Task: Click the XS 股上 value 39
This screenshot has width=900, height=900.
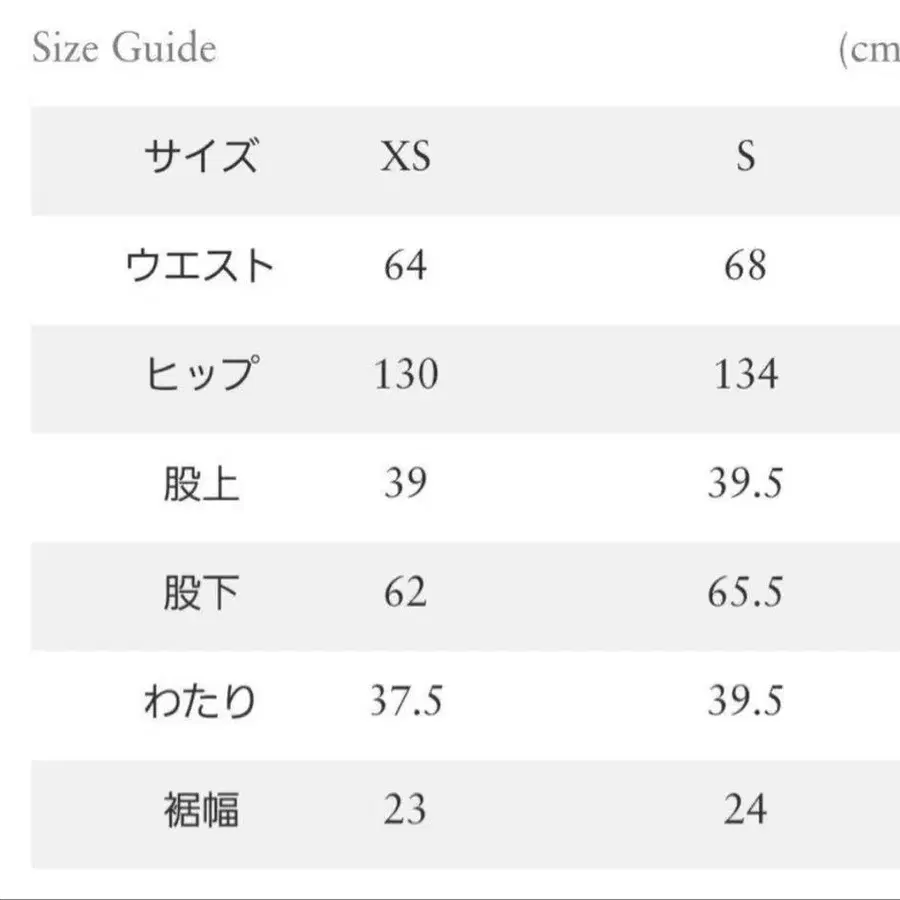Action: (x=405, y=484)
